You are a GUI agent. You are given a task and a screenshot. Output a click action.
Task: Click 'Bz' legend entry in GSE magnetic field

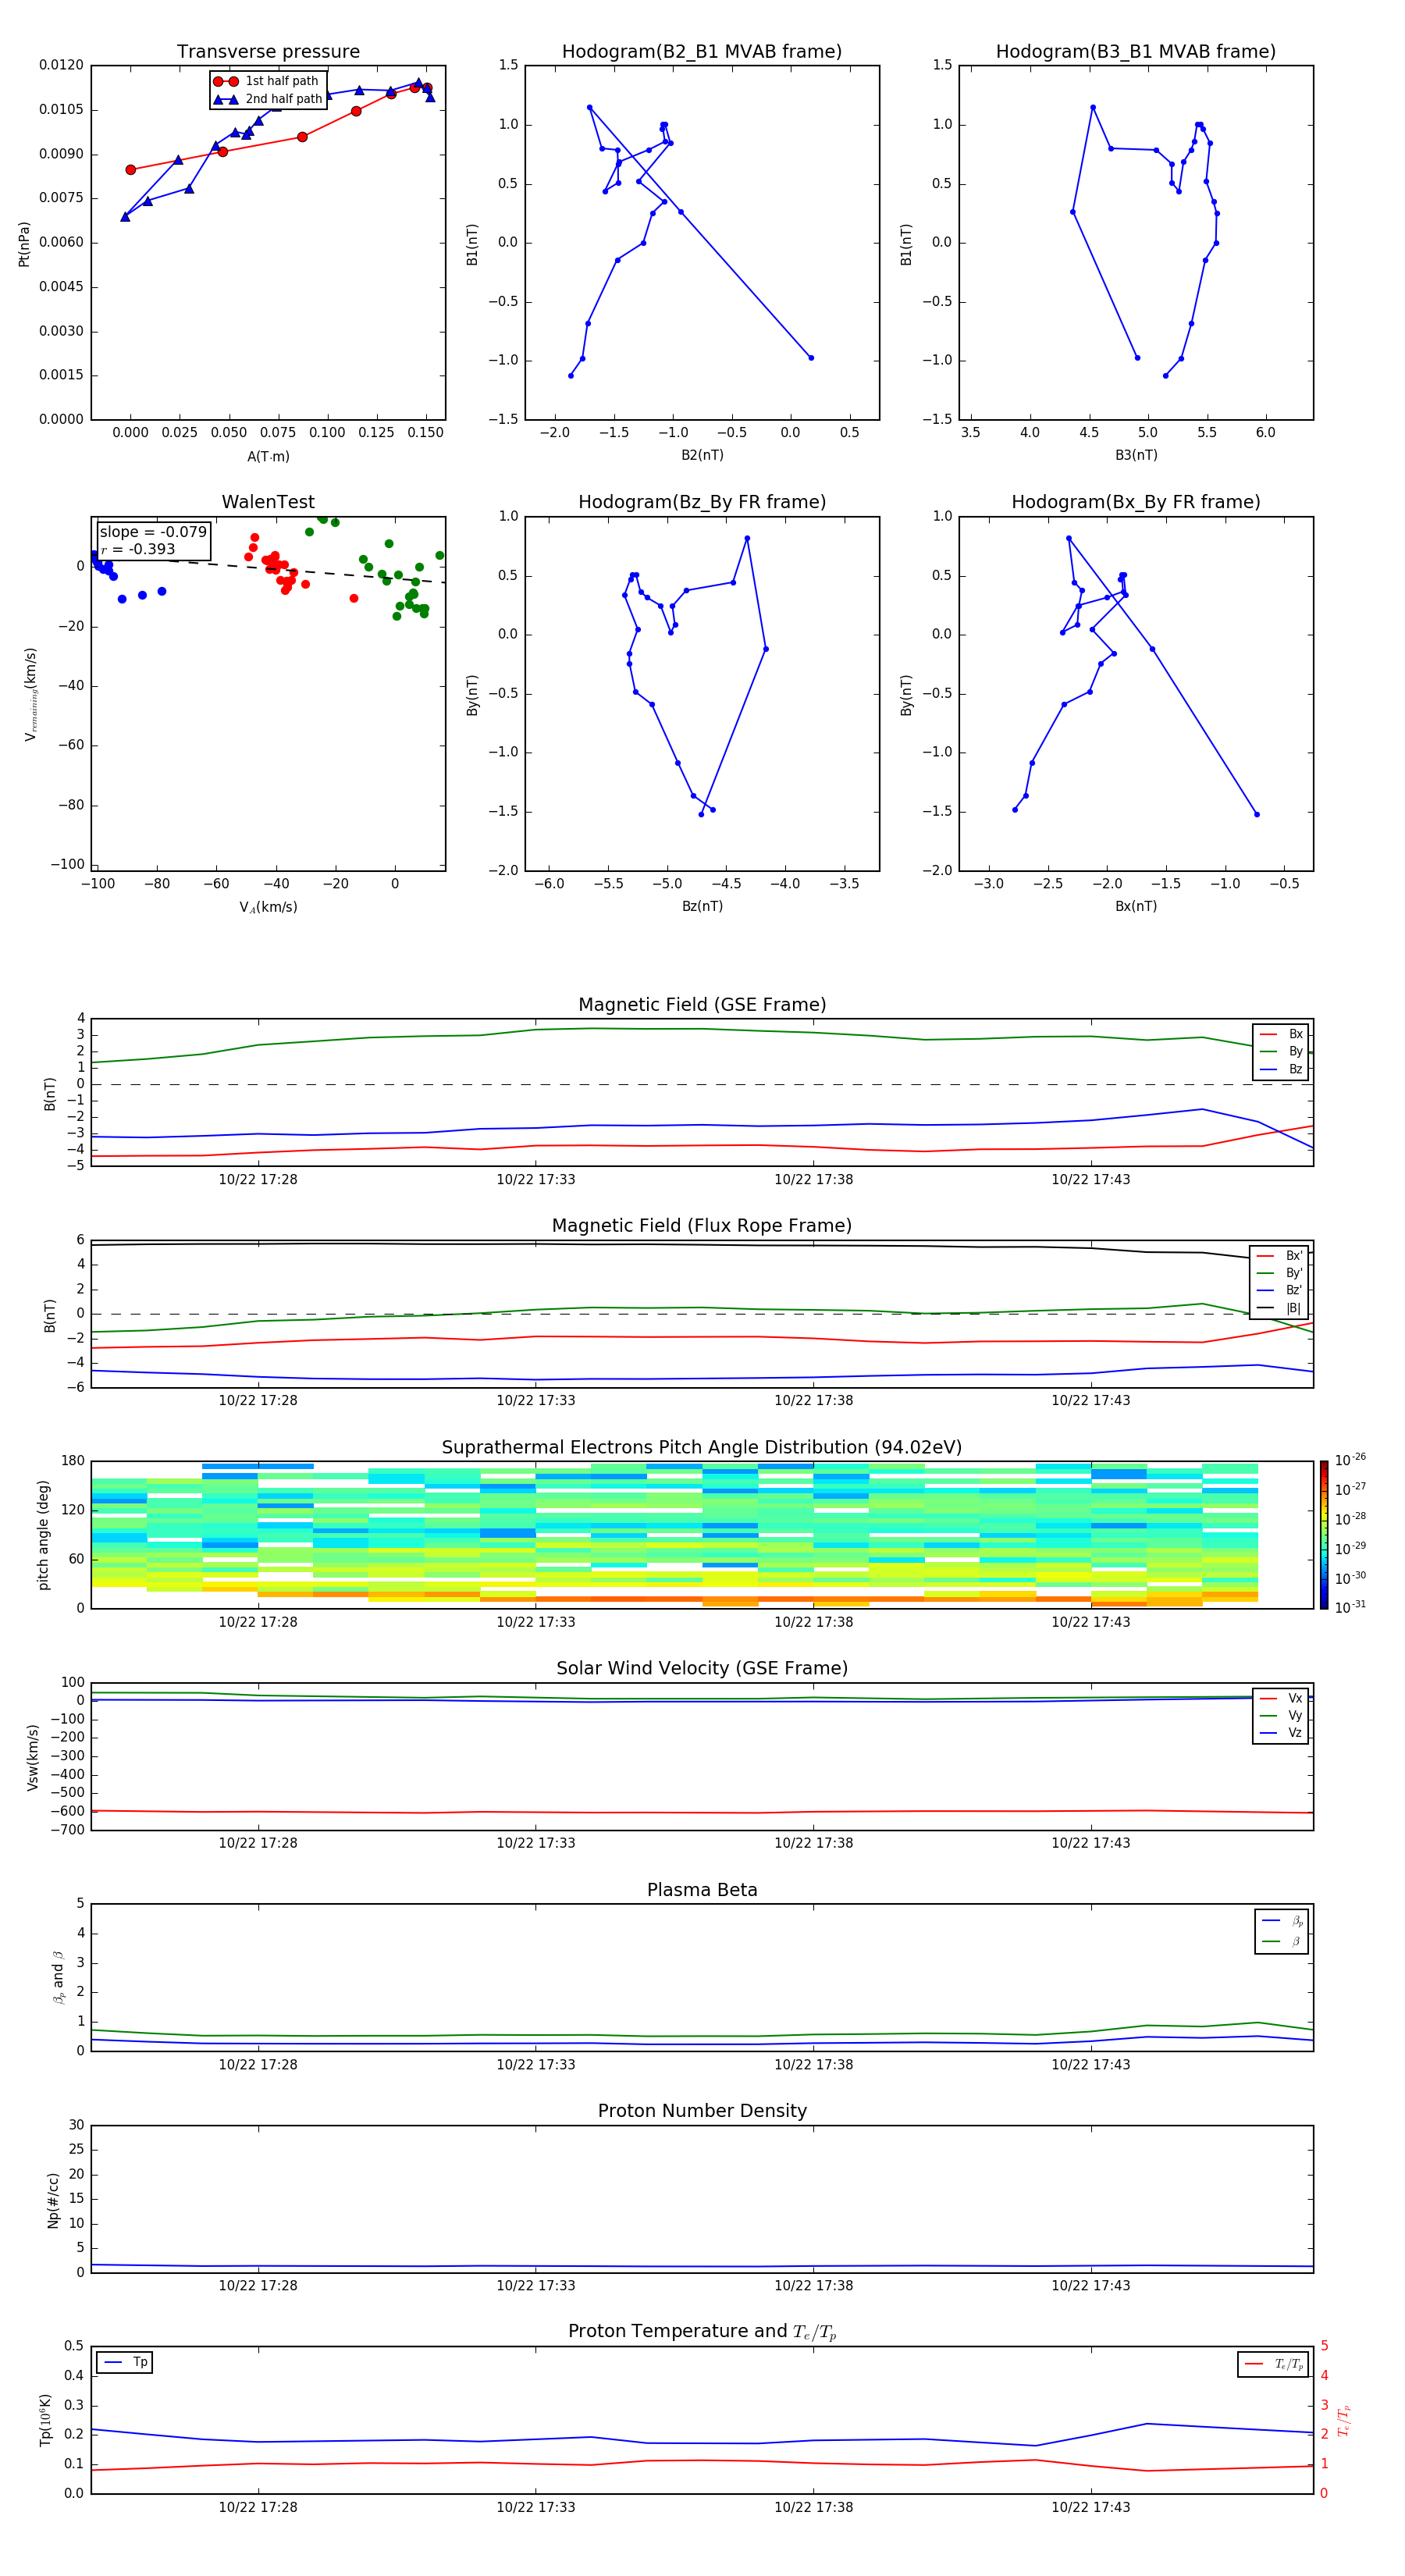pyautogui.click(x=1281, y=1069)
